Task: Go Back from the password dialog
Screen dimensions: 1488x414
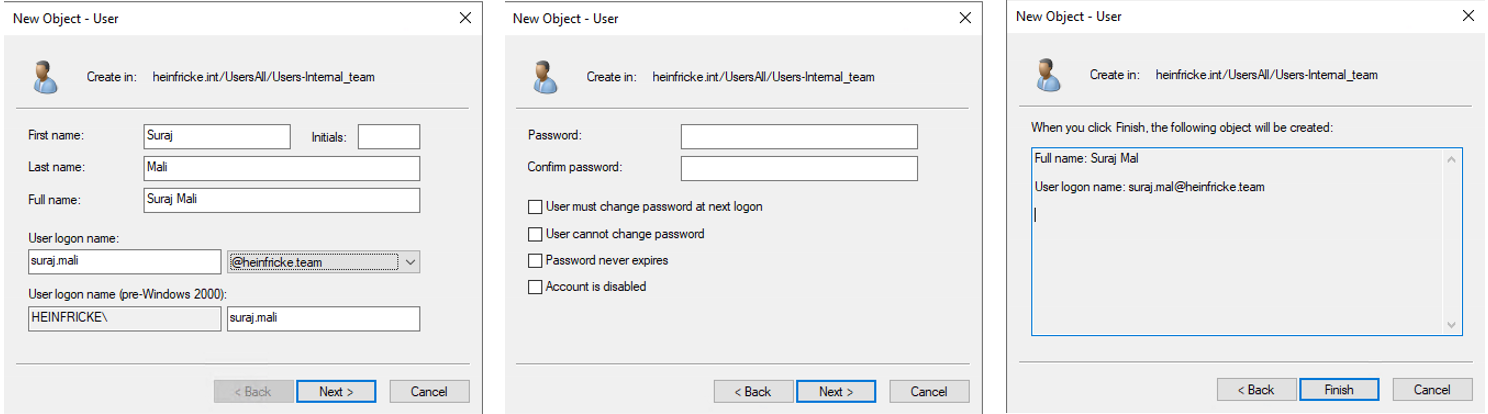Action: point(753,392)
